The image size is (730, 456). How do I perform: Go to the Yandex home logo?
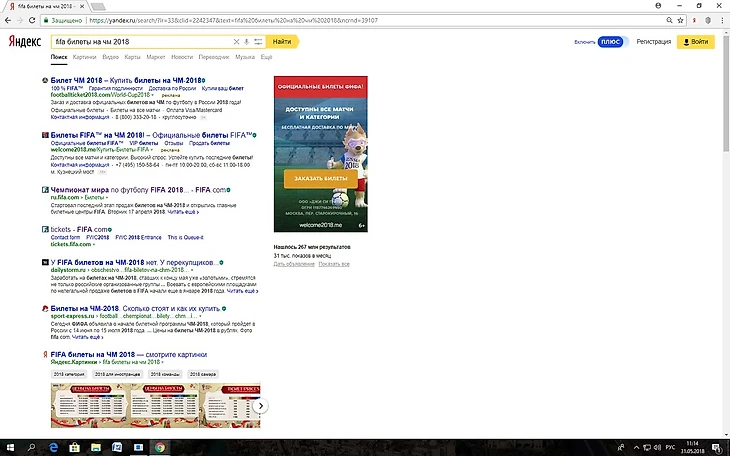click(25, 41)
